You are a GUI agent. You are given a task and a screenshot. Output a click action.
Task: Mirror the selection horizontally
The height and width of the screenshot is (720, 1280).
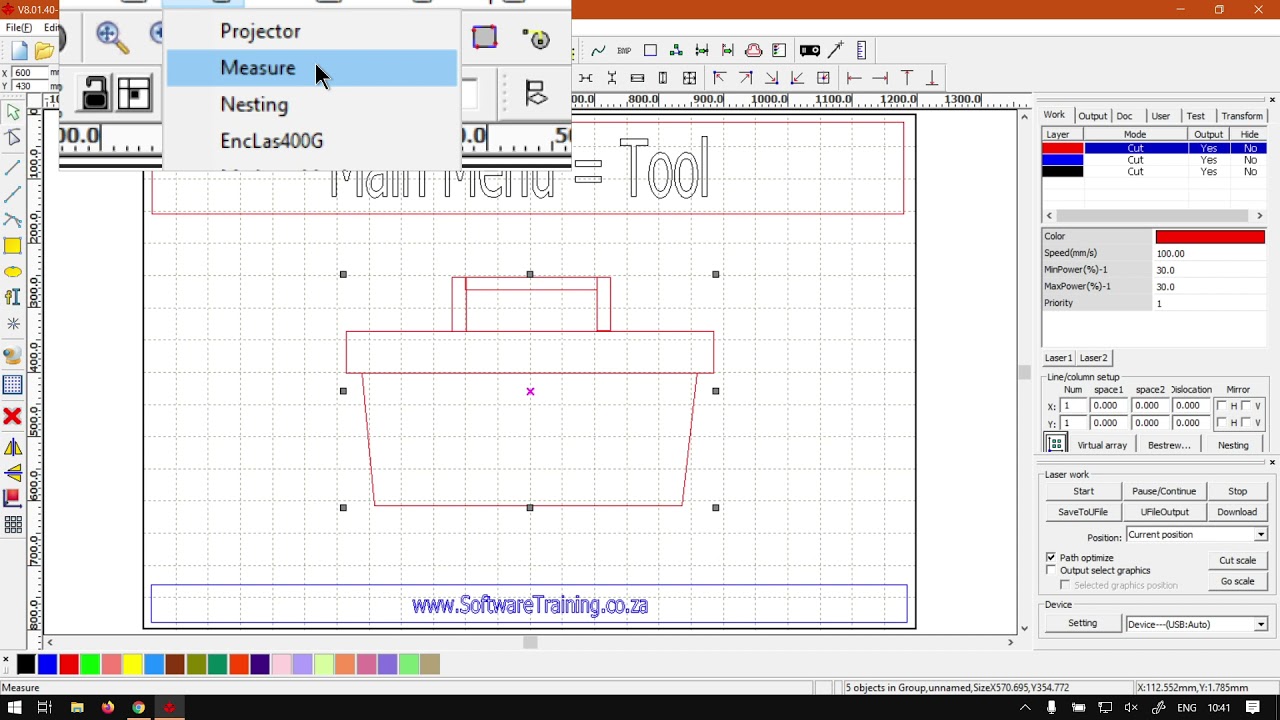click(x=13, y=447)
